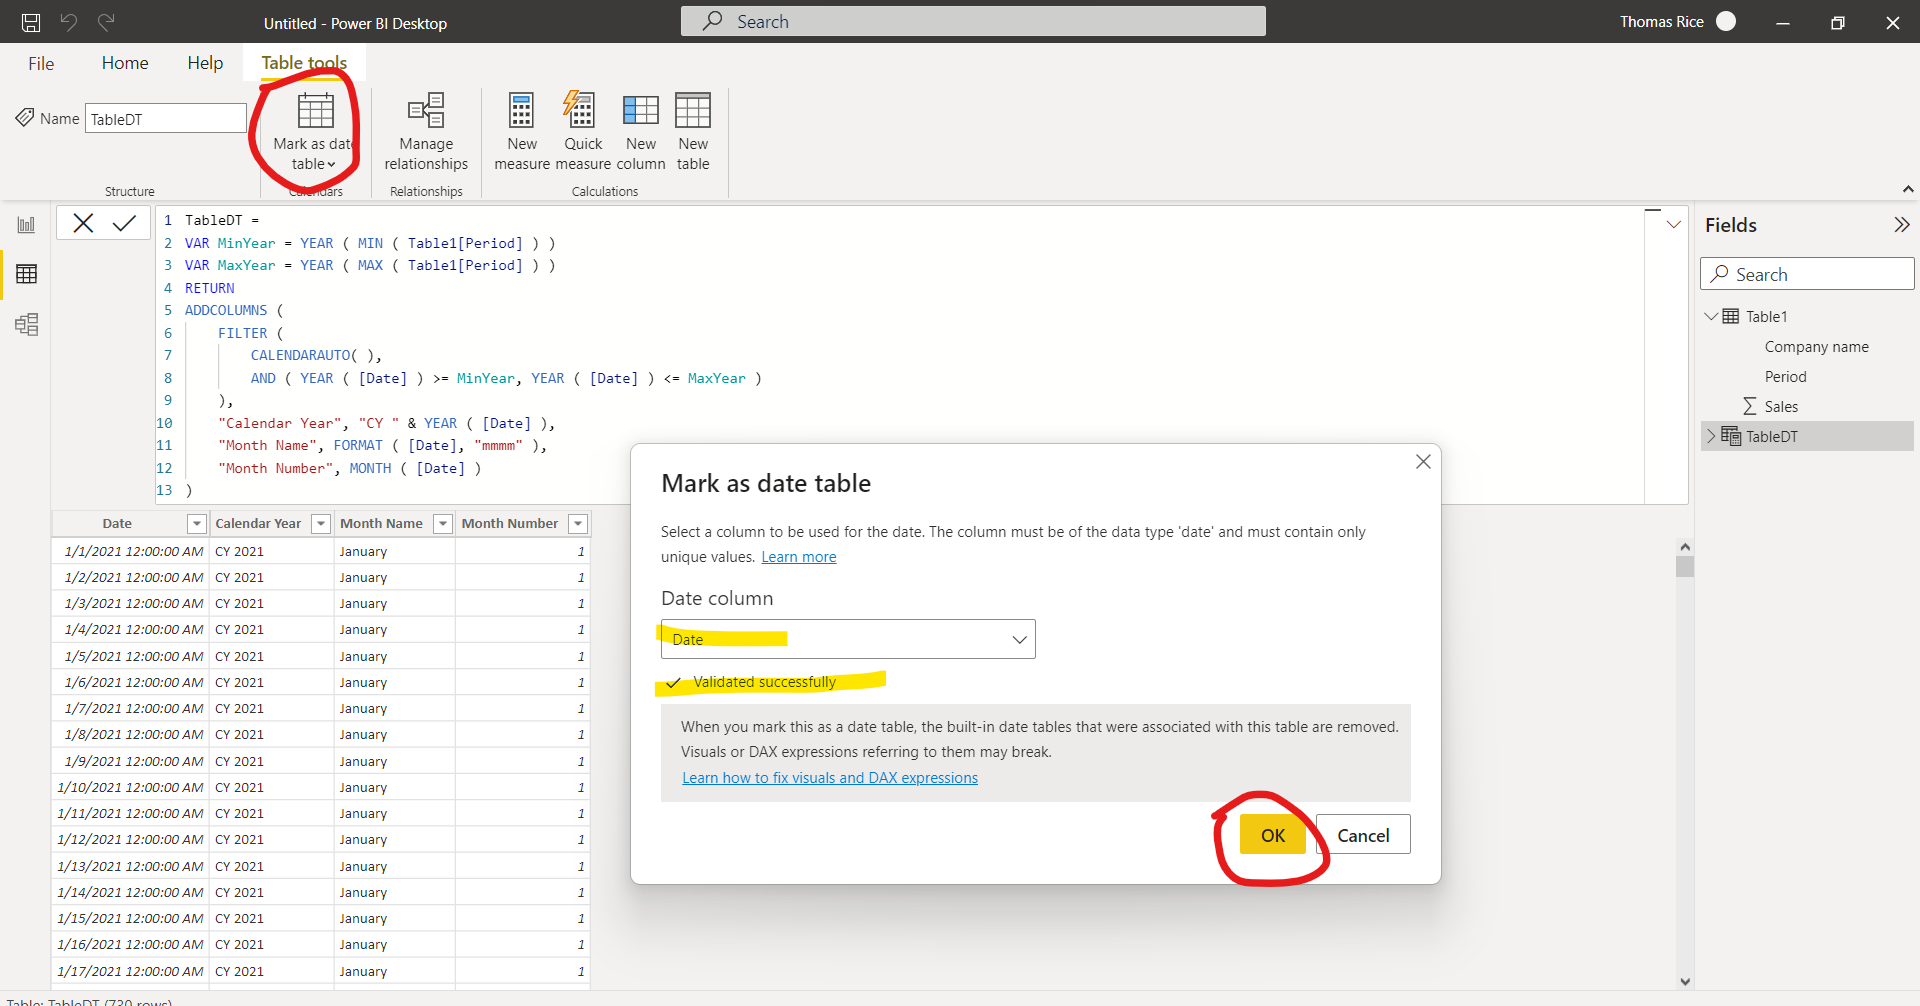
Task: Open Manage relationships
Action: click(x=426, y=131)
